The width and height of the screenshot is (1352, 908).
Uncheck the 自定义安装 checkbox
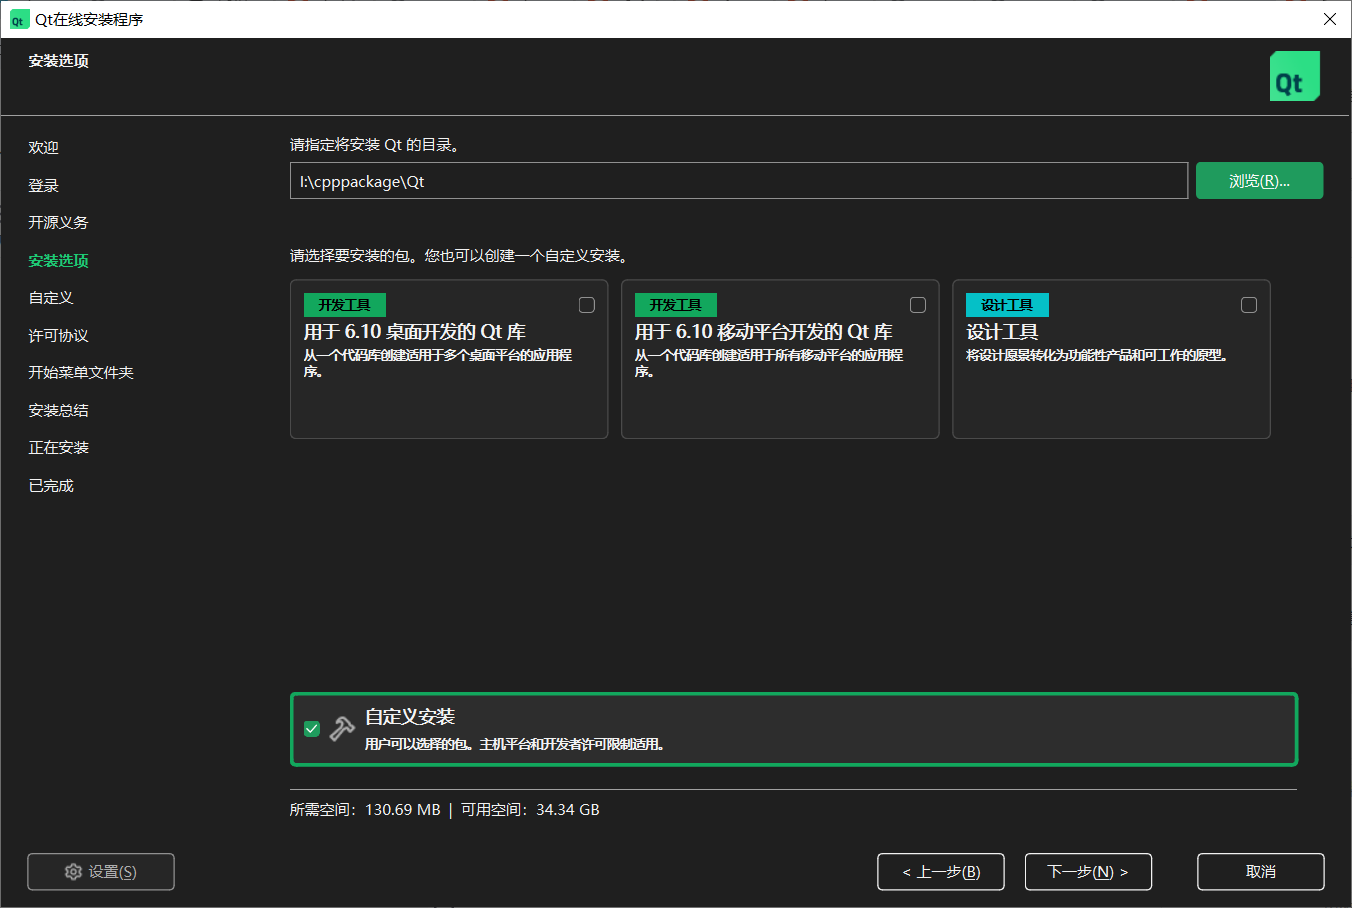click(x=312, y=729)
